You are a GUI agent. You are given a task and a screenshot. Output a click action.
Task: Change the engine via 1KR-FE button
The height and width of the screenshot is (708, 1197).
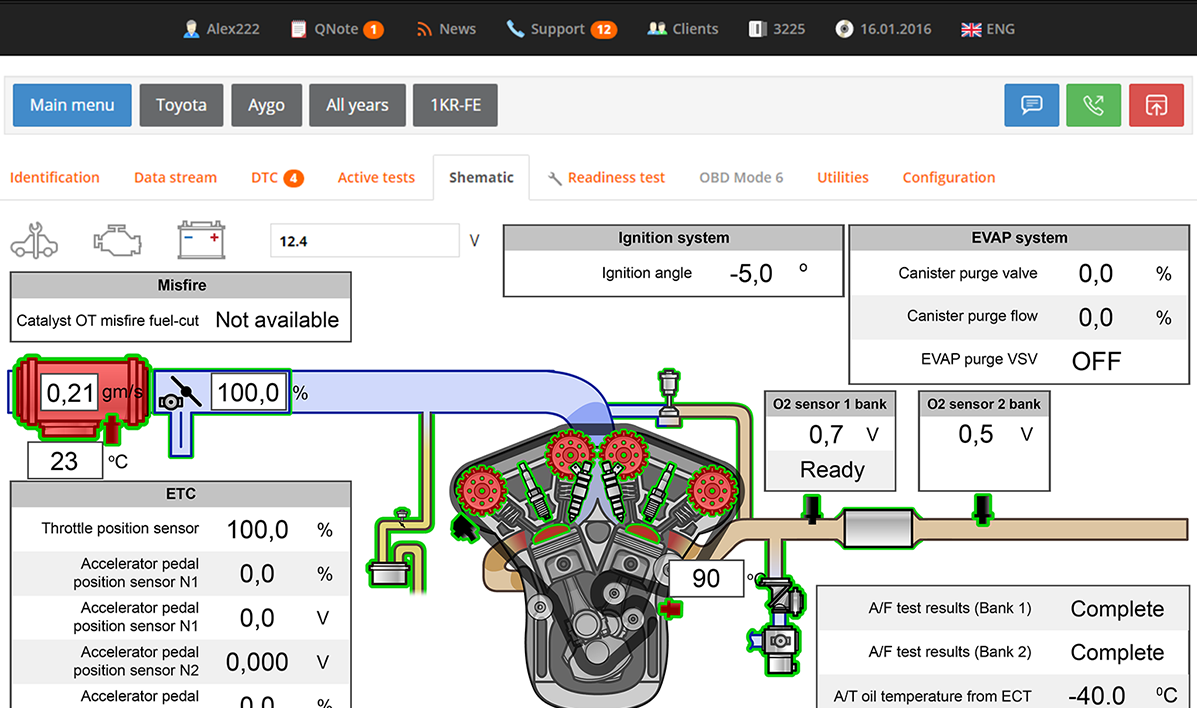coord(455,105)
